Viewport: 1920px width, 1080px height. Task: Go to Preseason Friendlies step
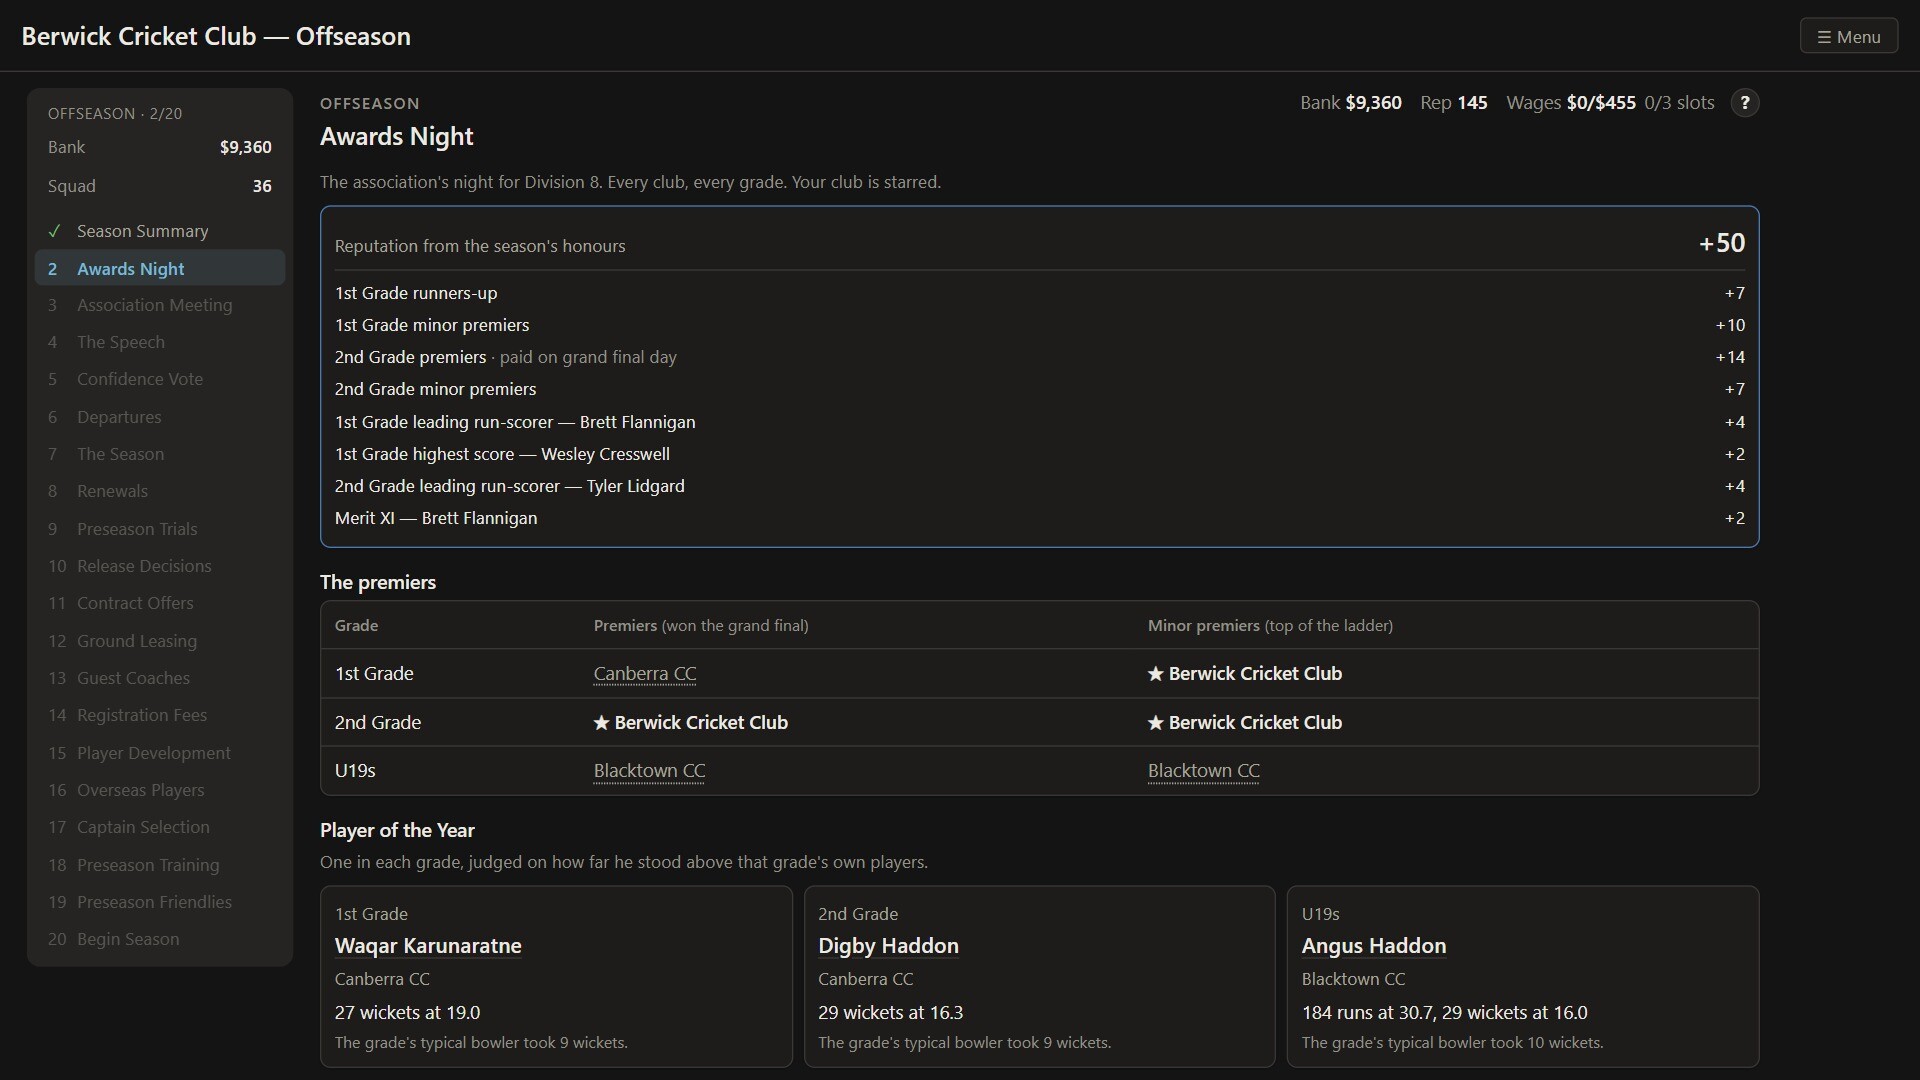160,902
